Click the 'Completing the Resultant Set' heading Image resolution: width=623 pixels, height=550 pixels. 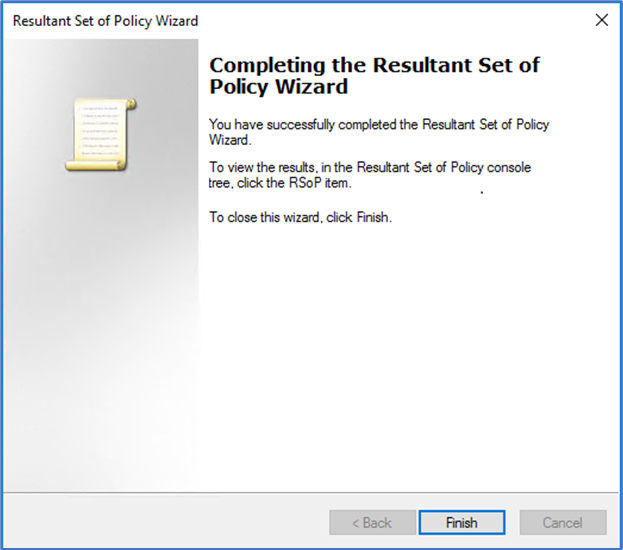(x=374, y=66)
